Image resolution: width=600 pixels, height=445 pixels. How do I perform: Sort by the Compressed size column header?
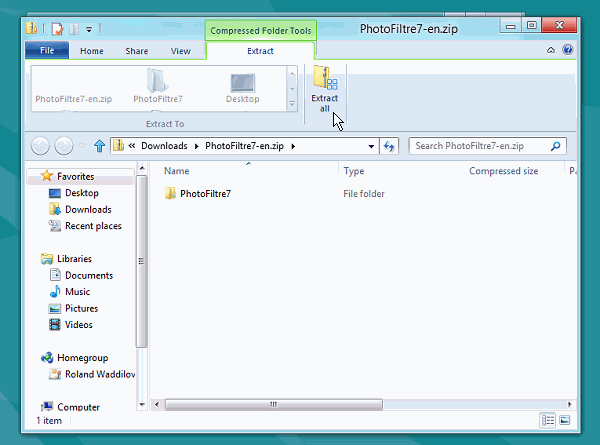pyautogui.click(x=504, y=171)
